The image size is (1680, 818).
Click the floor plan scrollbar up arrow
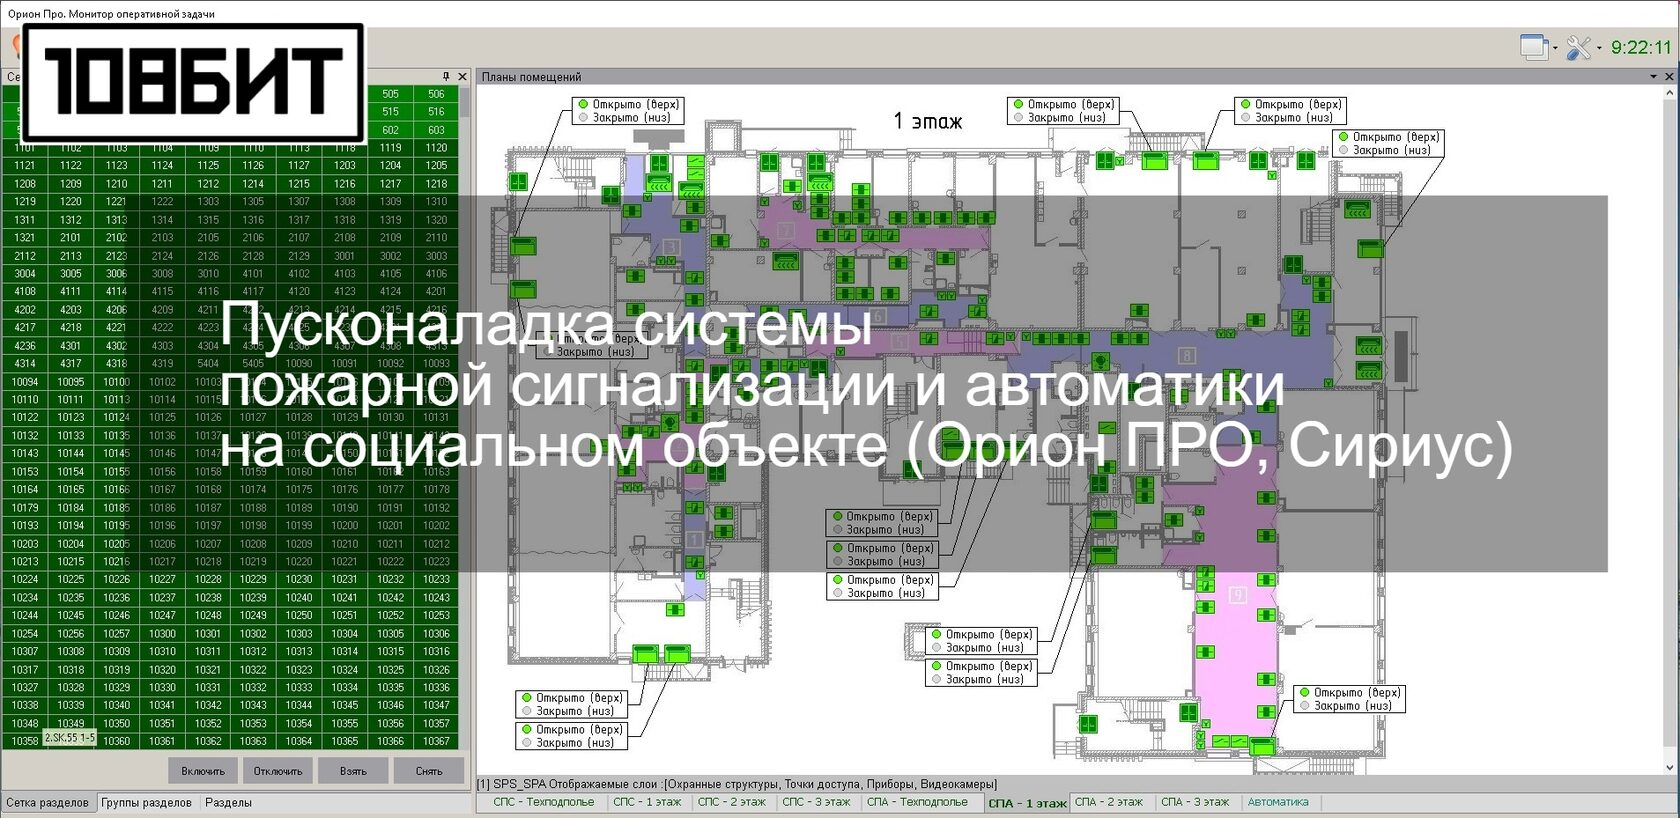click(x=1669, y=93)
